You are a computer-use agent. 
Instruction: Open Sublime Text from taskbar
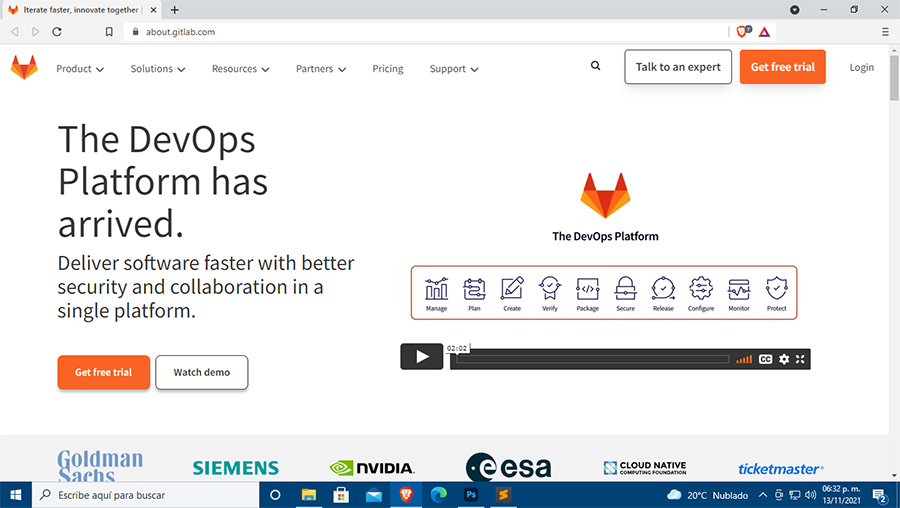pyautogui.click(x=503, y=495)
